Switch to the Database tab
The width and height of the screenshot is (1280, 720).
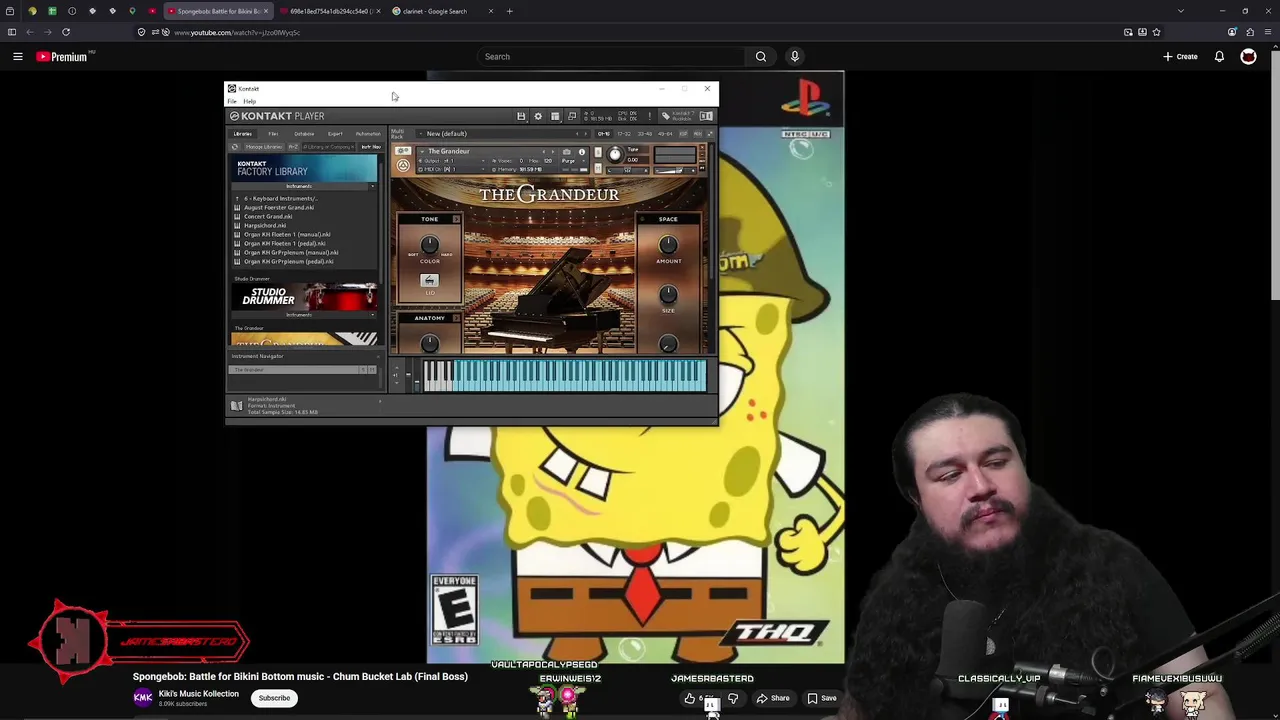[304, 134]
